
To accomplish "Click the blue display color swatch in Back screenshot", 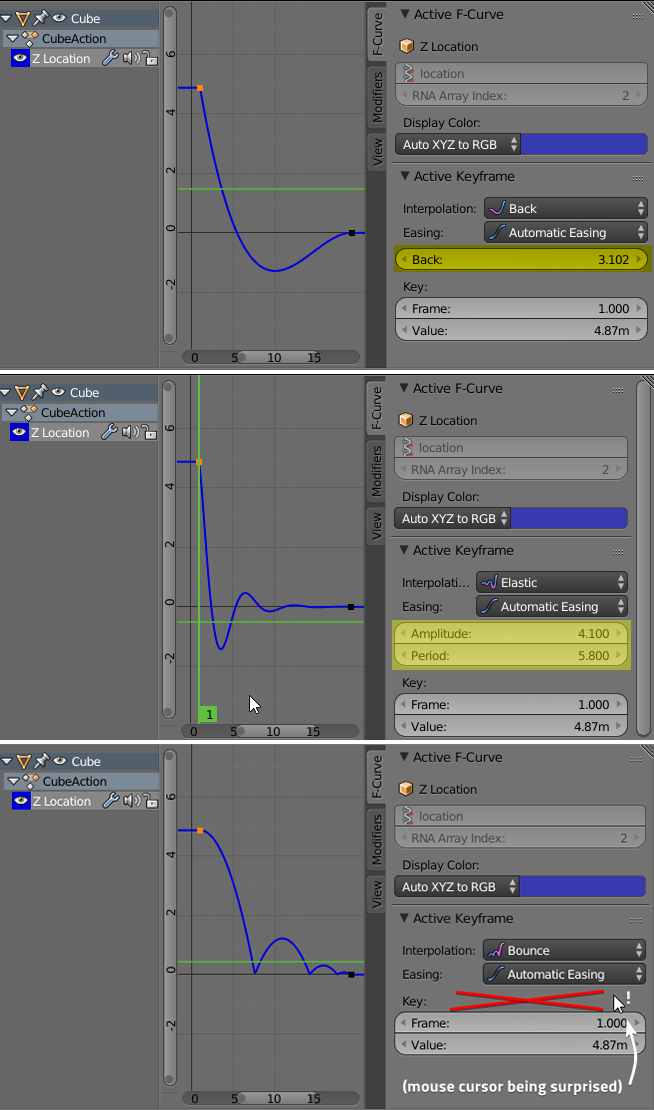I will pyautogui.click(x=583, y=144).
